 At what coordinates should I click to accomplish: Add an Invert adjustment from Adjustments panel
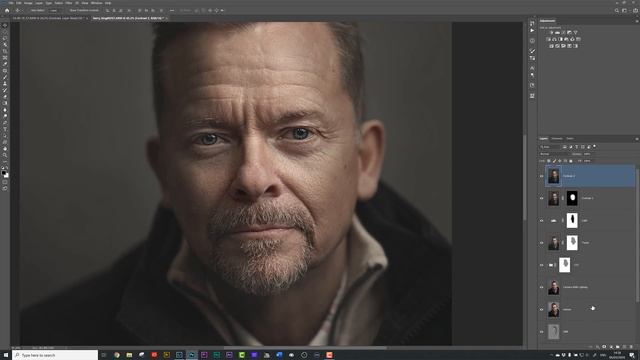[551, 46]
